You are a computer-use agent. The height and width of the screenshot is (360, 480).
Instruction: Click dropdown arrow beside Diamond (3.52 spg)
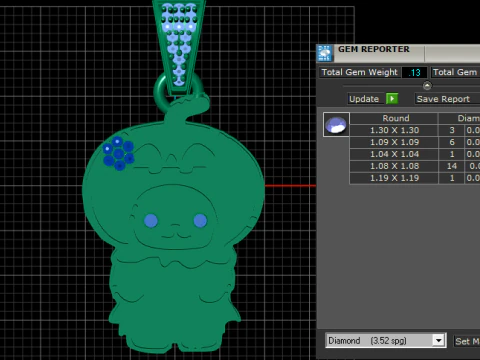click(439, 341)
